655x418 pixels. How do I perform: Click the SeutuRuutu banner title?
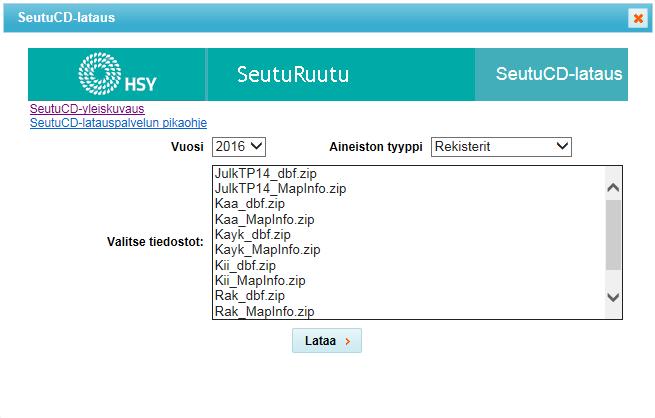(x=293, y=74)
